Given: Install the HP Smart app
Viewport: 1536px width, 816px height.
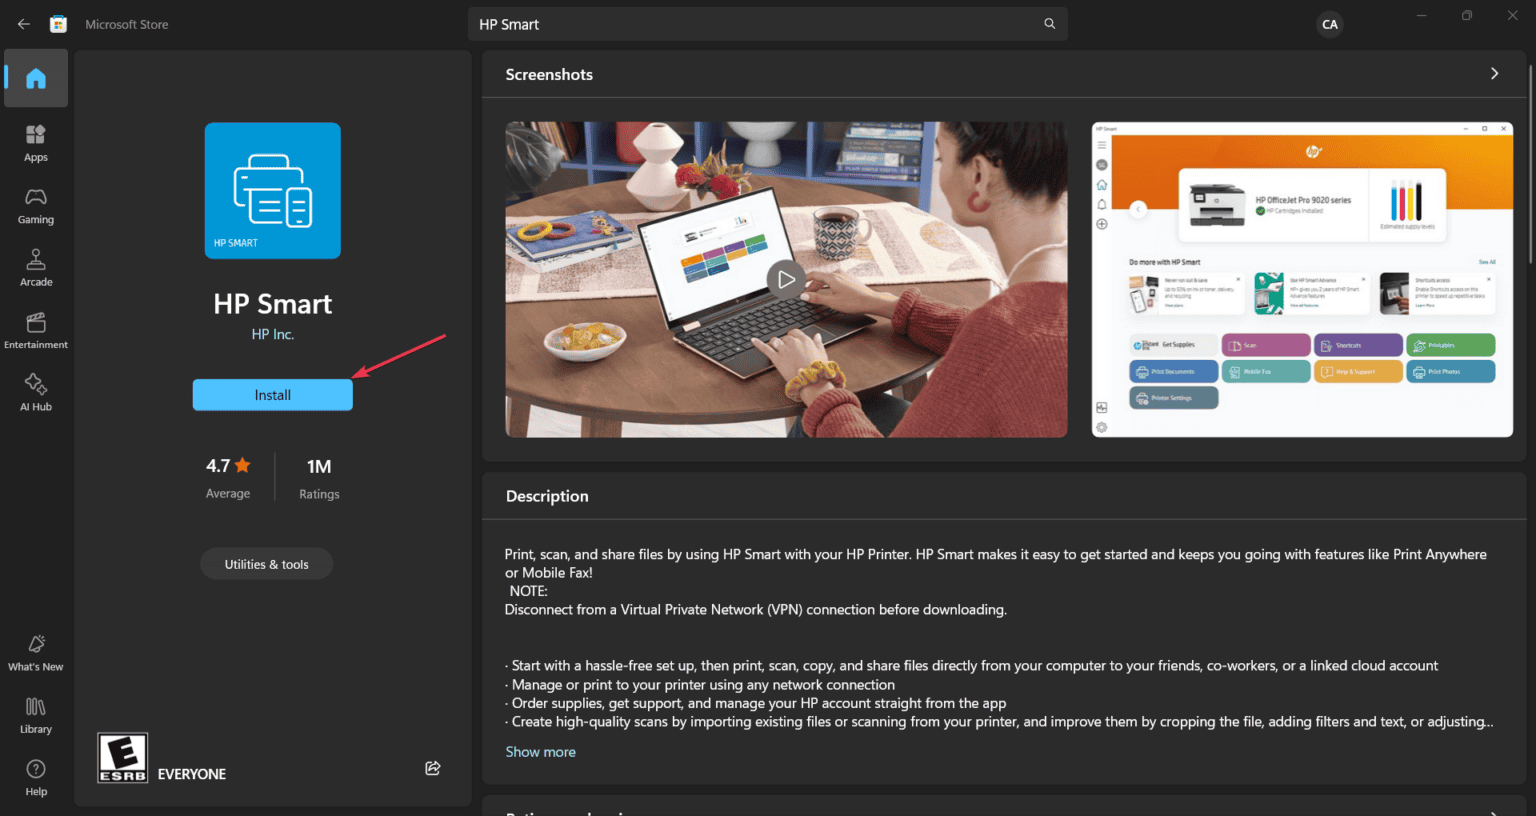Looking at the screenshot, I should click(x=273, y=395).
